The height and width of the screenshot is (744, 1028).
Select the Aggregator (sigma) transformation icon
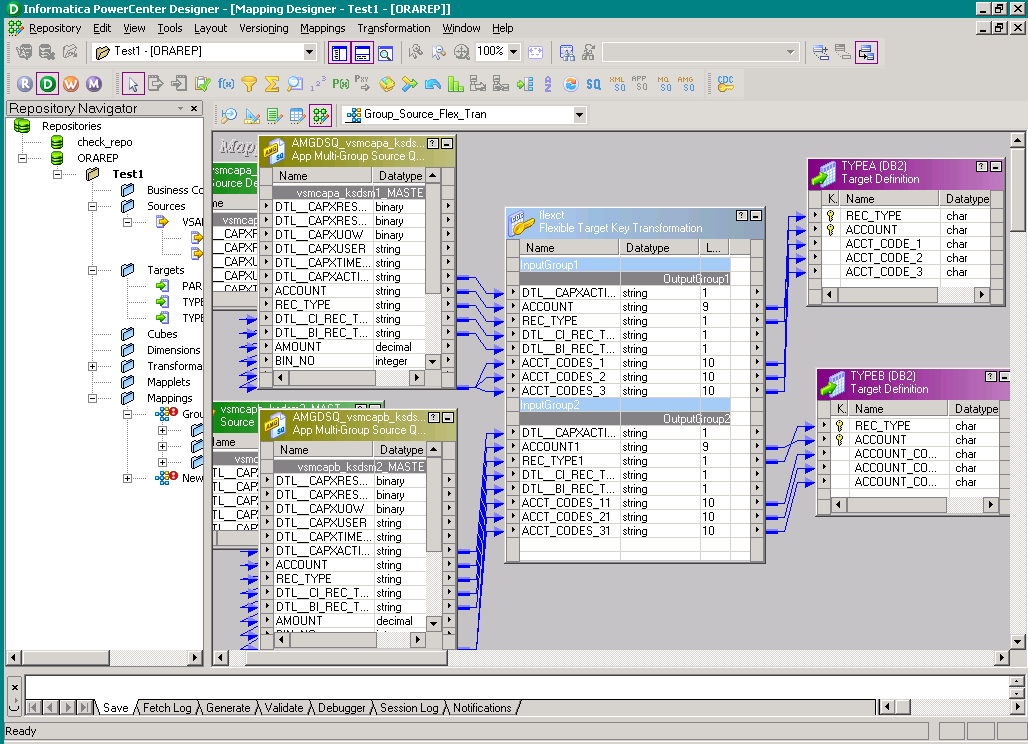(x=272, y=83)
